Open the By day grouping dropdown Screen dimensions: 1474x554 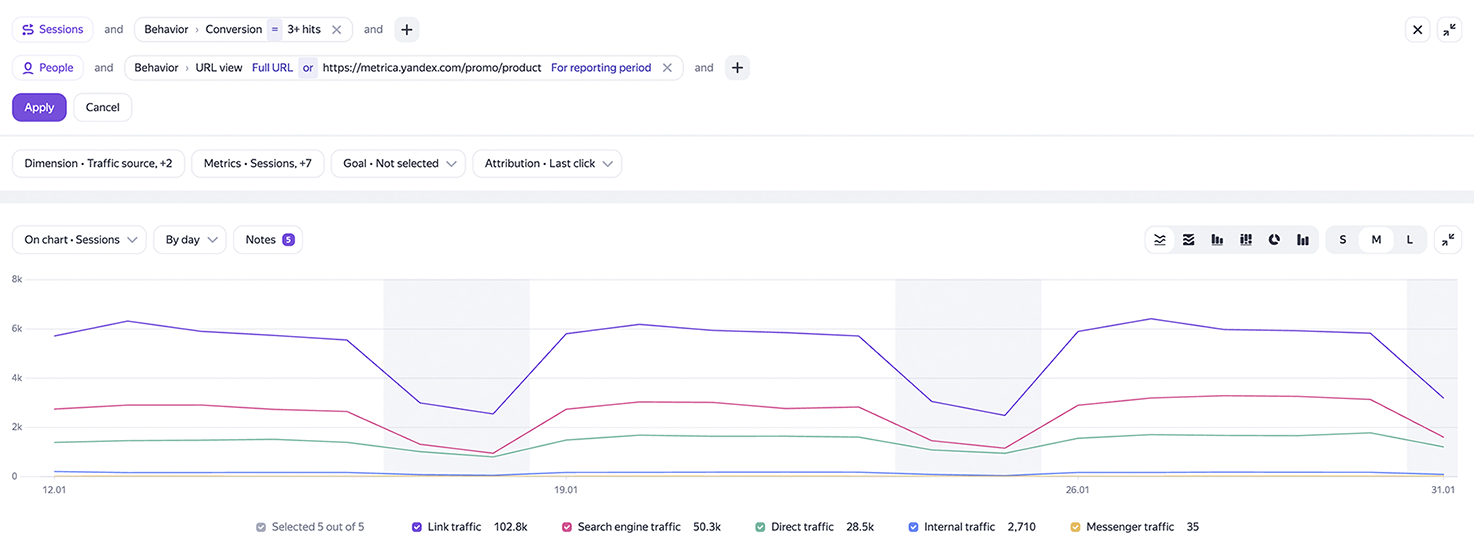click(190, 240)
